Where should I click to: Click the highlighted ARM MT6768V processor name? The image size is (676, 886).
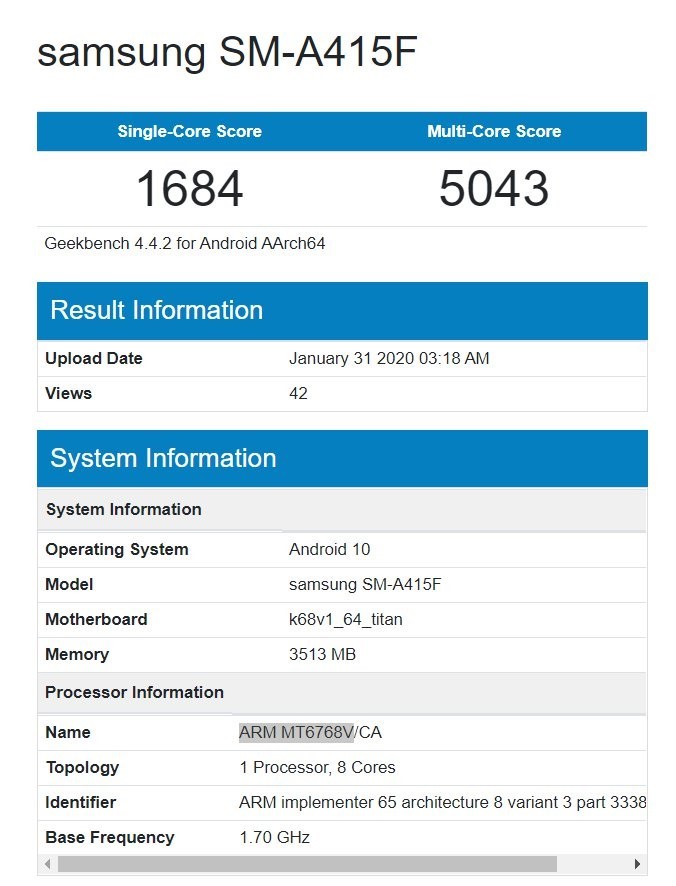[x=296, y=732]
